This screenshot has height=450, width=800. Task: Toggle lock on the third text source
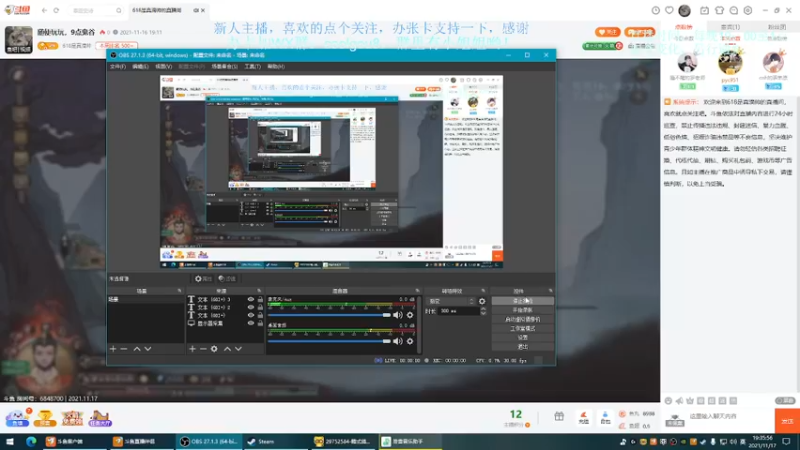pyautogui.click(x=260, y=315)
